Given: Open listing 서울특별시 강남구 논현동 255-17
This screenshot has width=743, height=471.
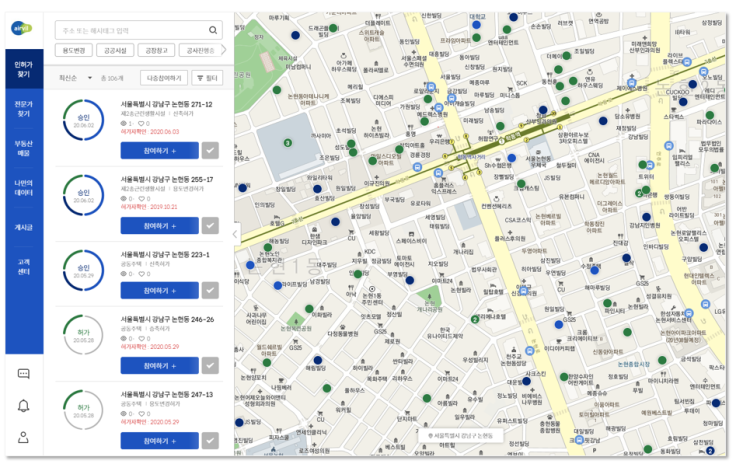Looking at the screenshot, I should 167,180.
